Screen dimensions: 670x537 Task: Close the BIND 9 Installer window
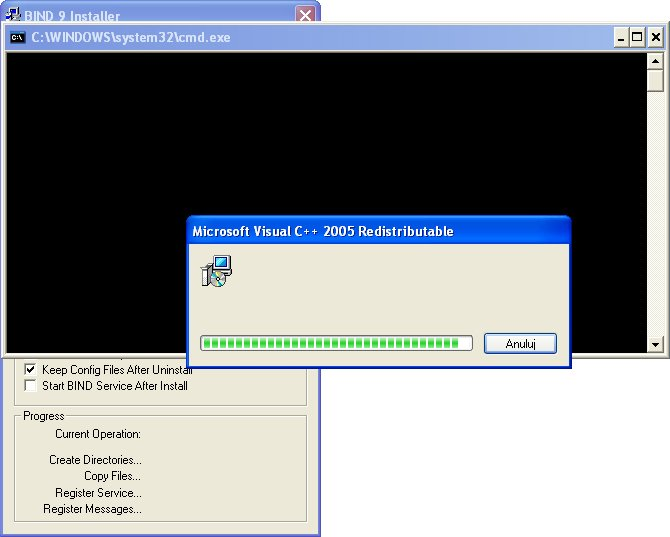[305, 15]
